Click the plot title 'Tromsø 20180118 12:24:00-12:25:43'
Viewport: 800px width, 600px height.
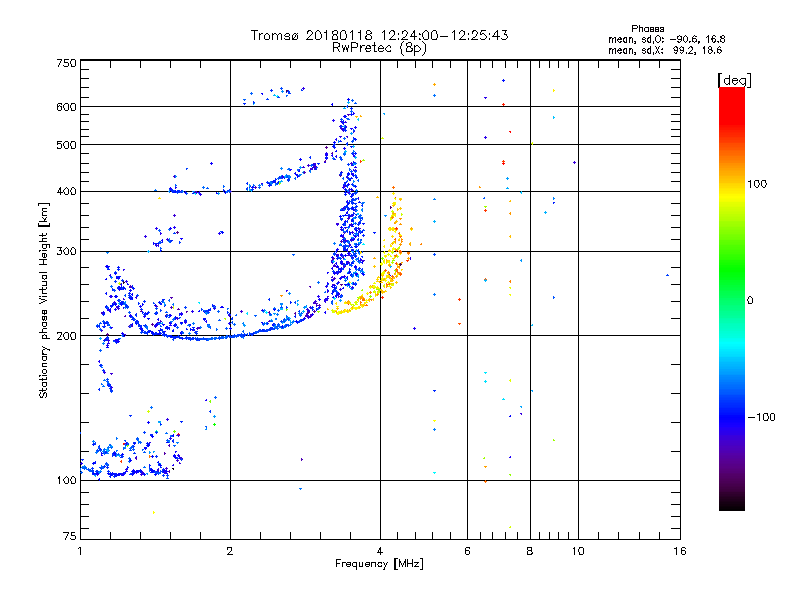click(x=379, y=35)
